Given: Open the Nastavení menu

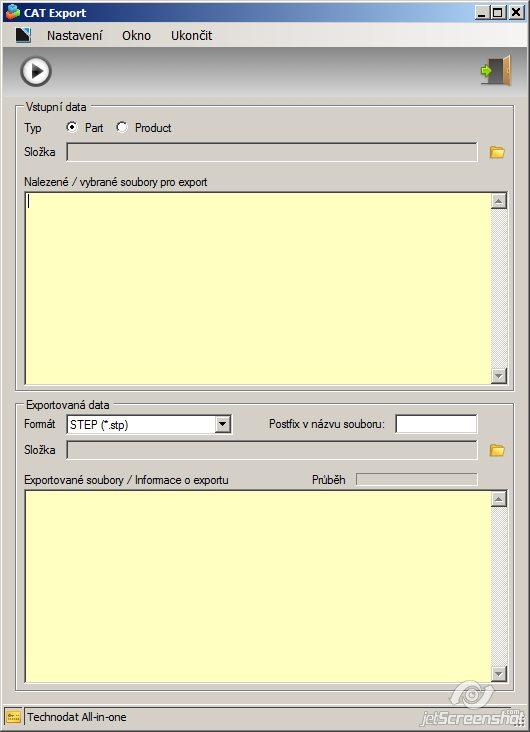Looking at the screenshot, I should click(75, 35).
